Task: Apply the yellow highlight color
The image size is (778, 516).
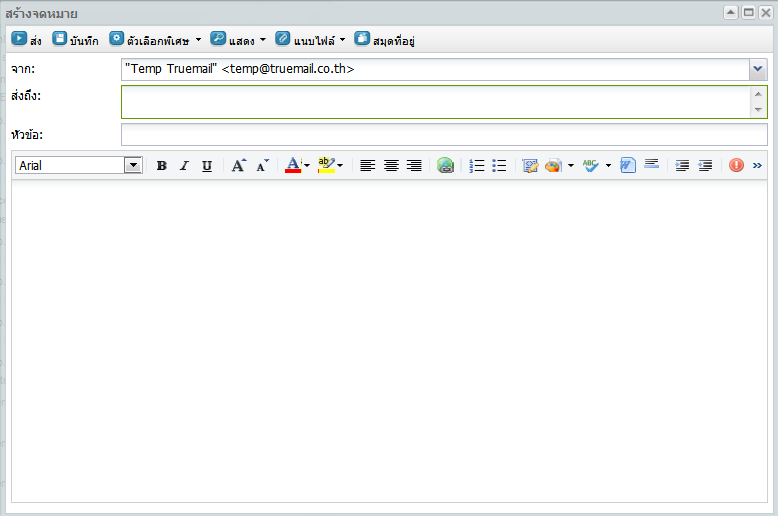Action: click(x=326, y=165)
